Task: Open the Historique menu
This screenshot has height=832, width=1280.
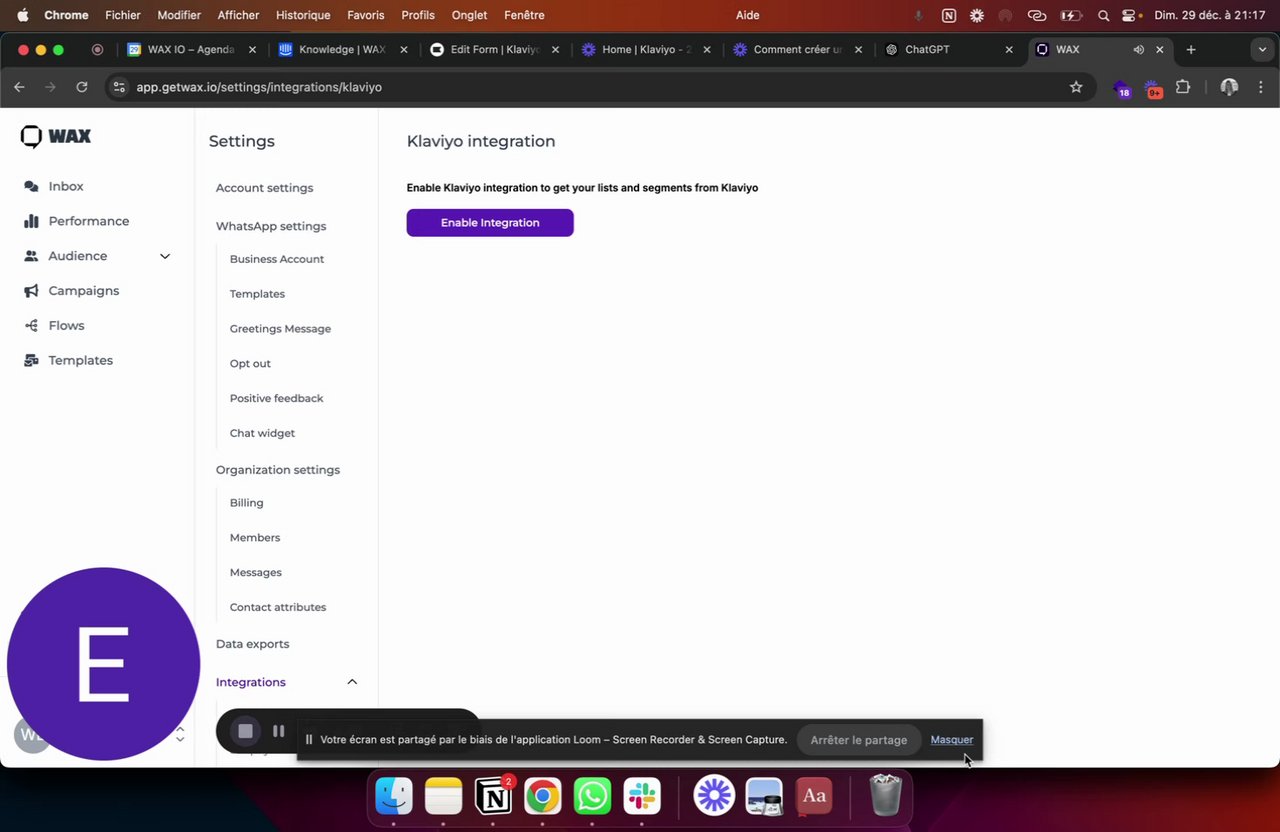Action: (303, 15)
